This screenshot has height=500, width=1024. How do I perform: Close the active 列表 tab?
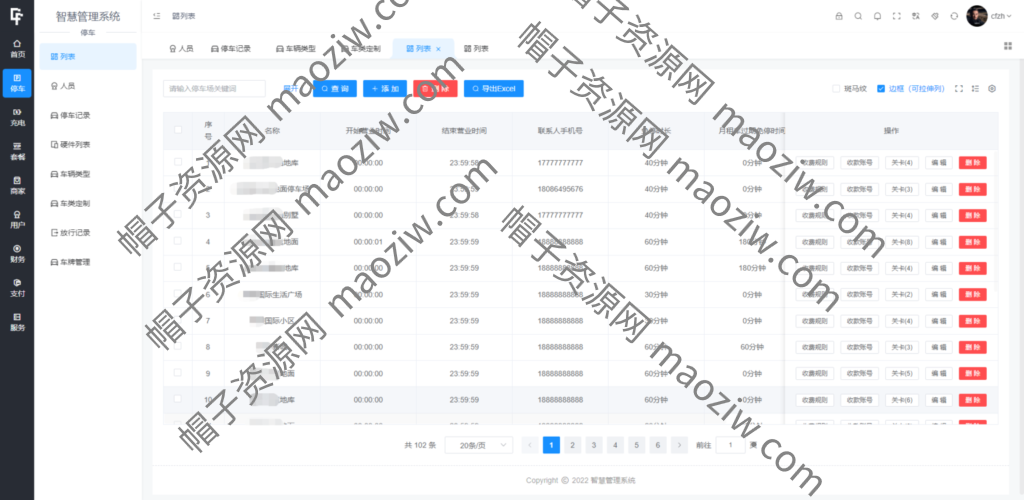(x=438, y=49)
